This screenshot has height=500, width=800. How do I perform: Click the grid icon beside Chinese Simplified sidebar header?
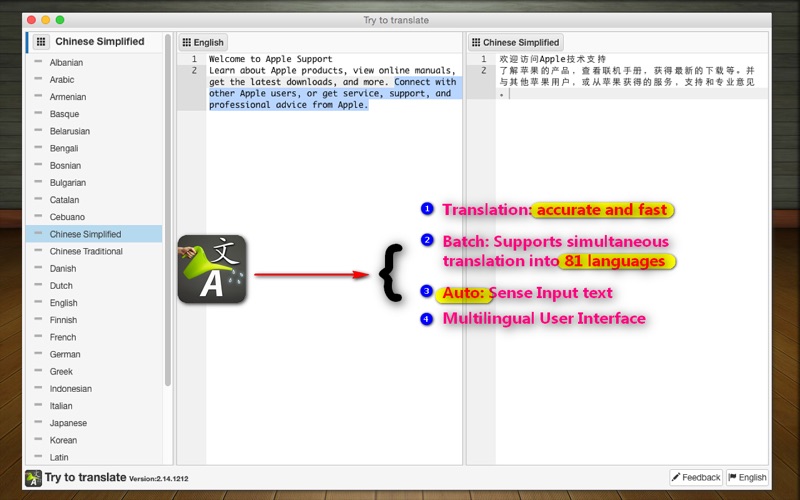click(x=41, y=41)
